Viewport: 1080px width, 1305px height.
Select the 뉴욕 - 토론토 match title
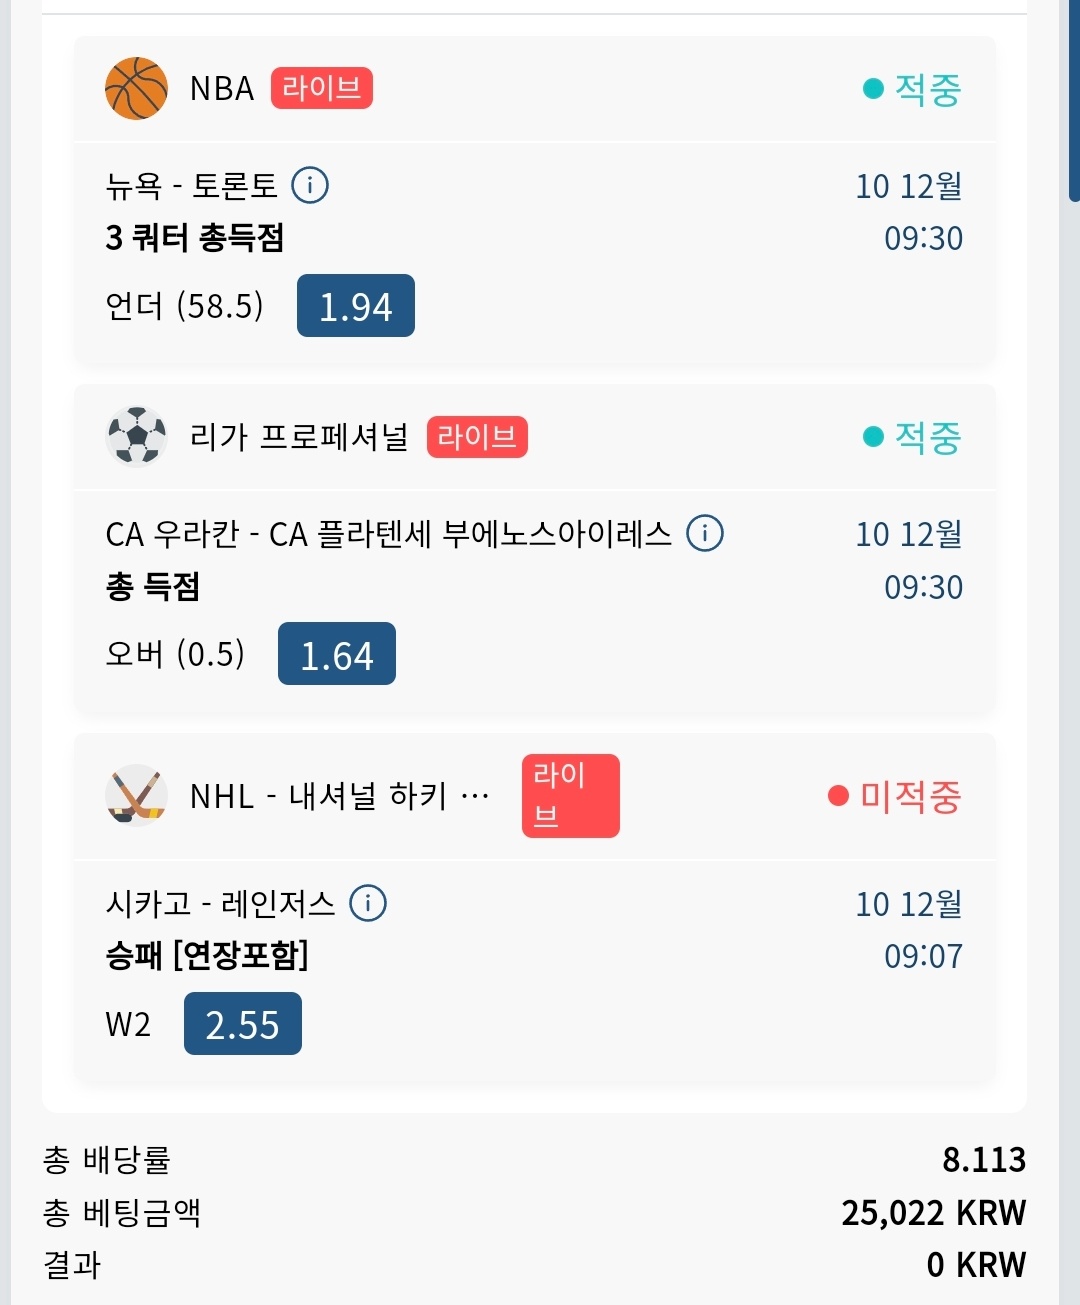(x=191, y=185)
